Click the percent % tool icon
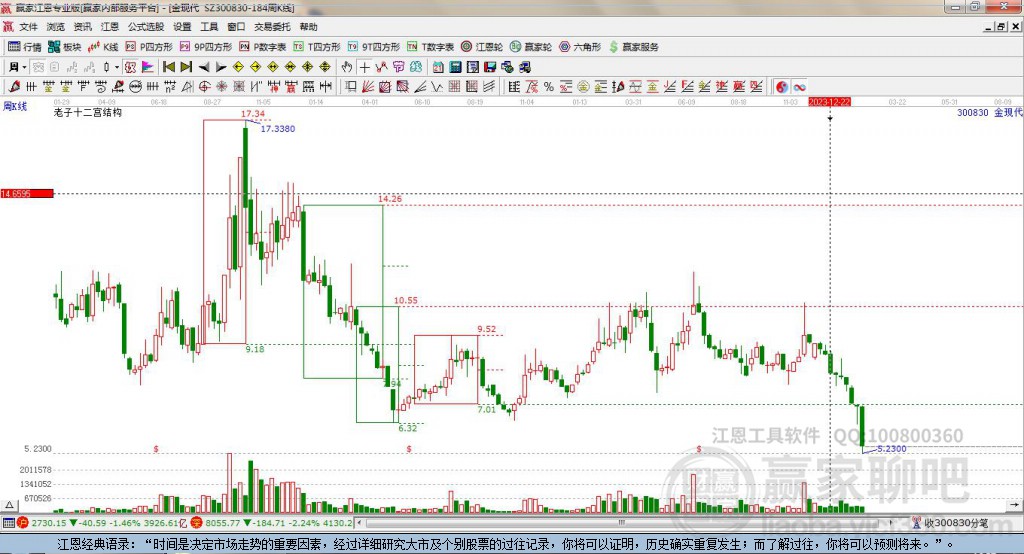Image resolution: width=1024 pixels, height=554 pixels. point(549,86)
